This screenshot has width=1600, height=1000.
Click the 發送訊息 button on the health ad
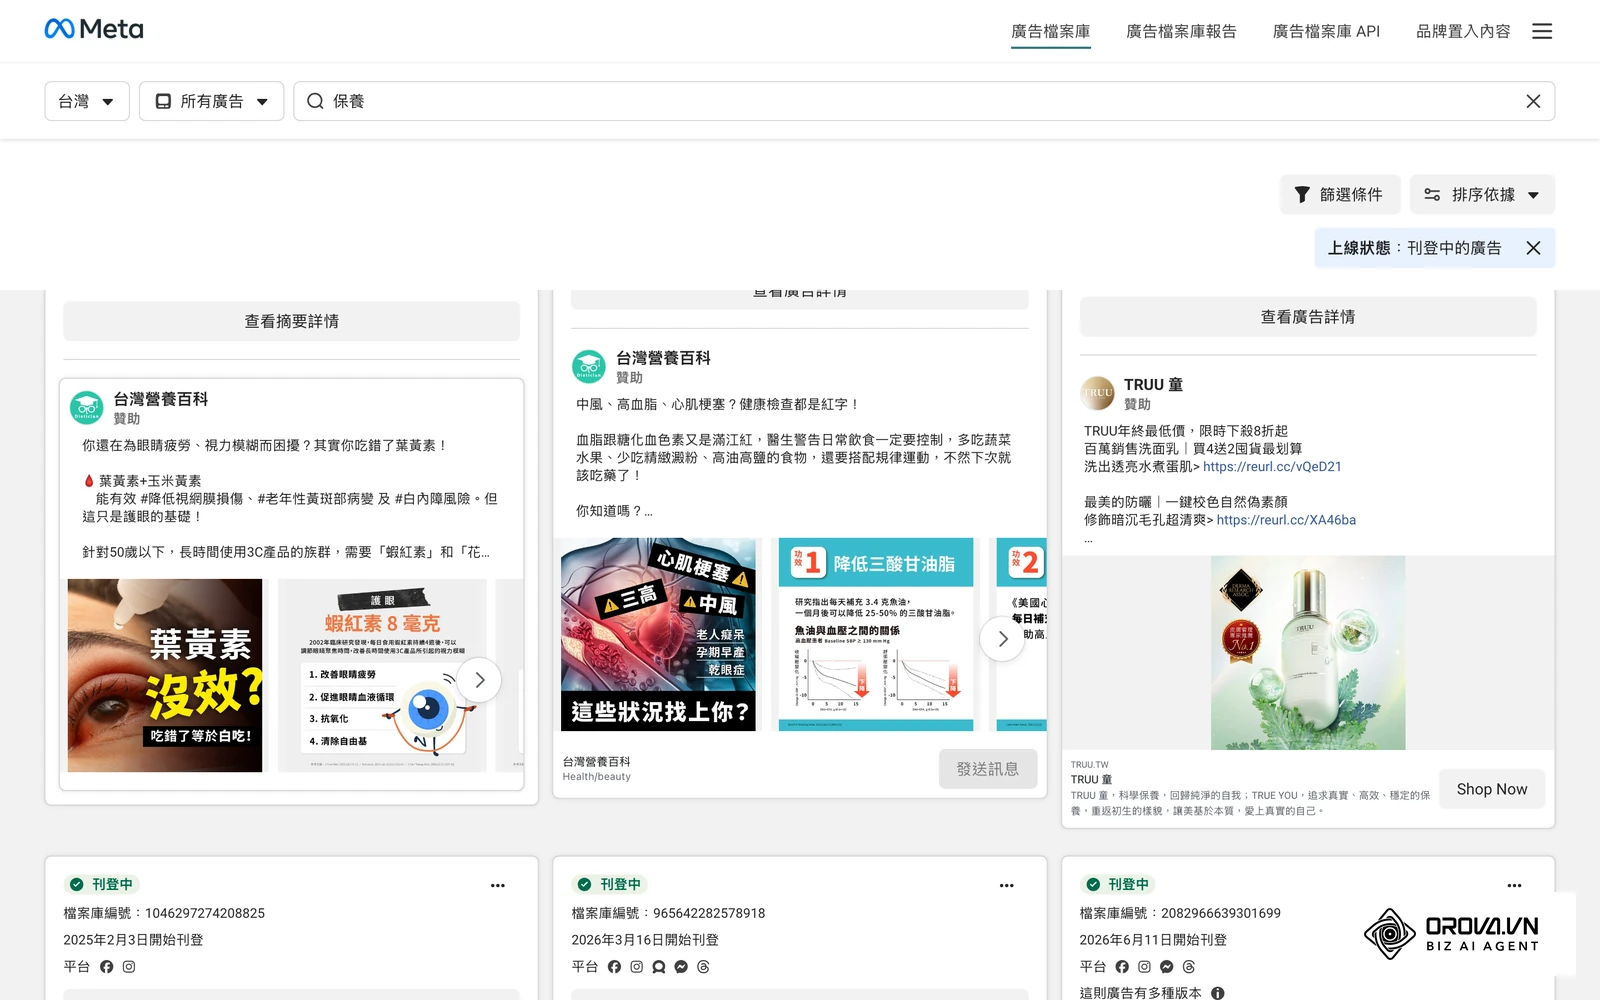(x=988, y=769)
